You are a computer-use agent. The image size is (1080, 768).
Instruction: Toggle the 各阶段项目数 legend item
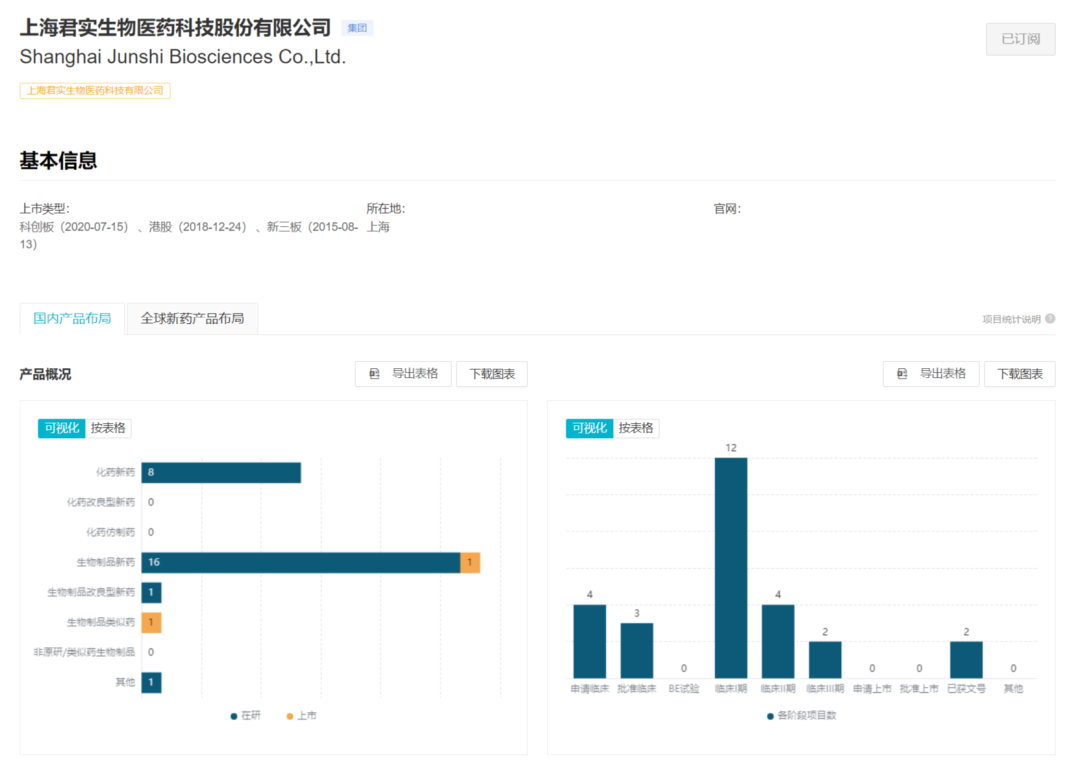coord(802,716)
